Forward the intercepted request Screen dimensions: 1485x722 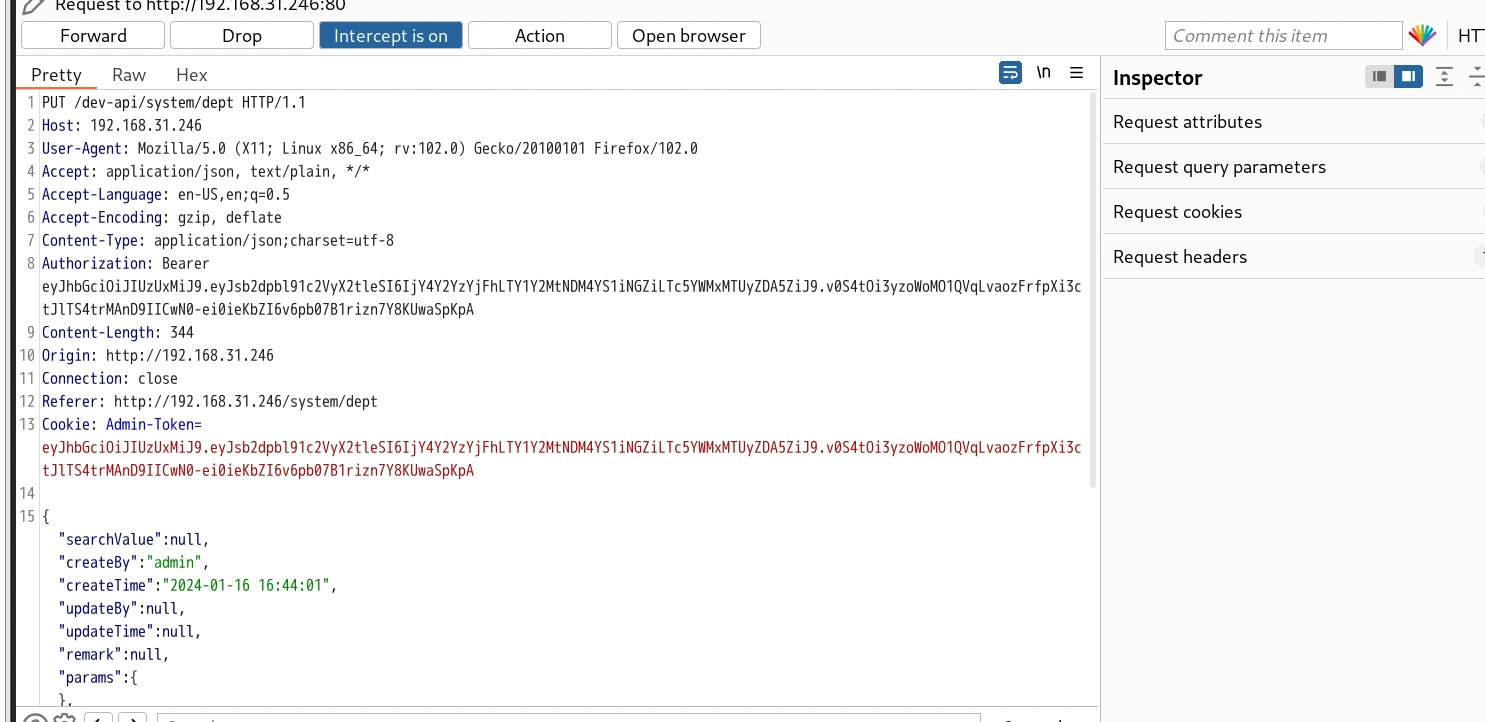click(93, 36)
